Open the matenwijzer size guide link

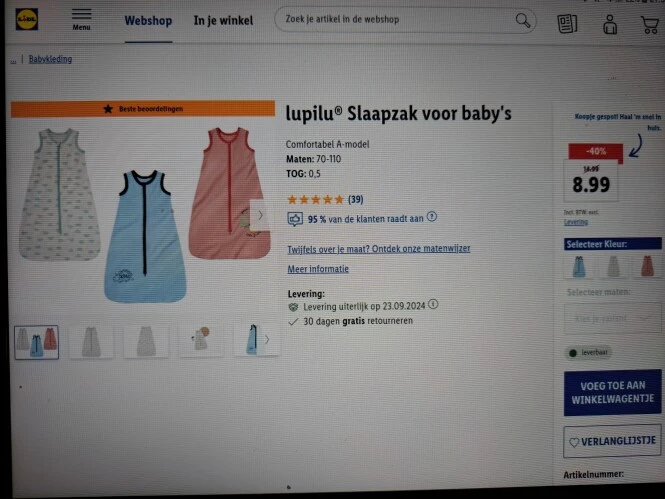click(x=379, y=249)
